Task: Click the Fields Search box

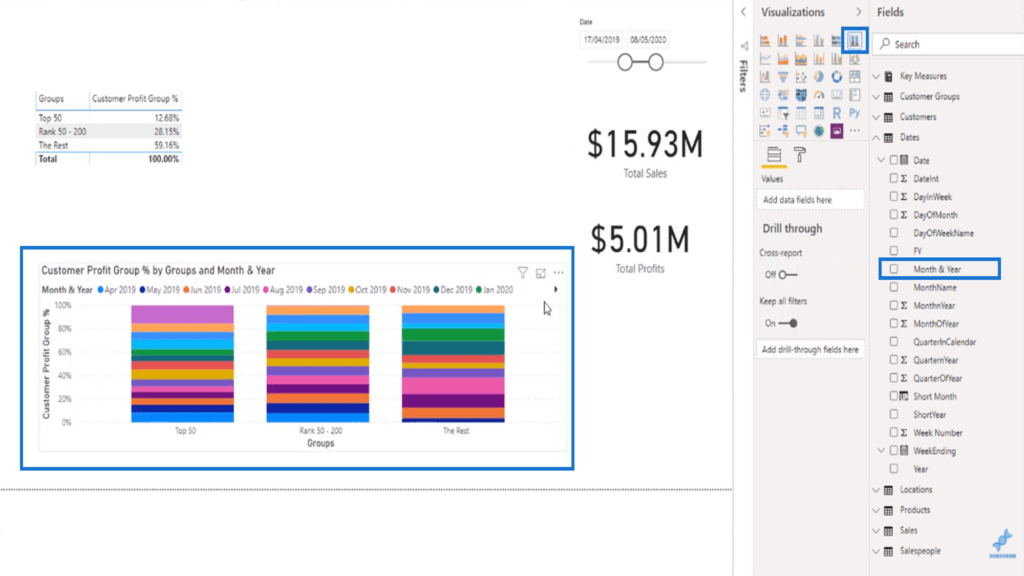Action: tap(948, 44)
